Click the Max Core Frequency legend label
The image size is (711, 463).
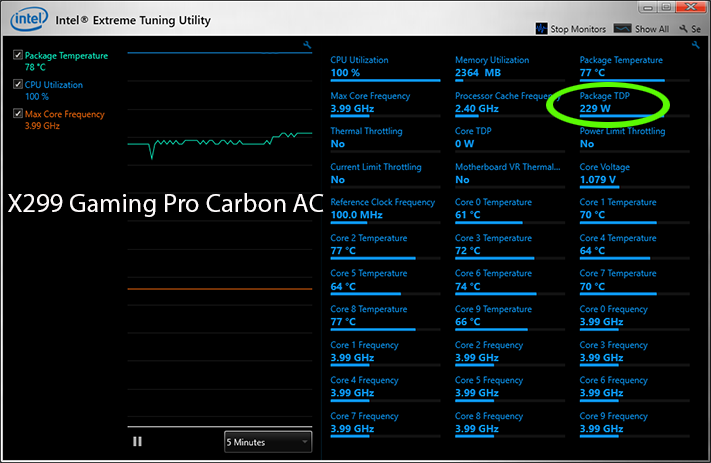pos(64,114)
